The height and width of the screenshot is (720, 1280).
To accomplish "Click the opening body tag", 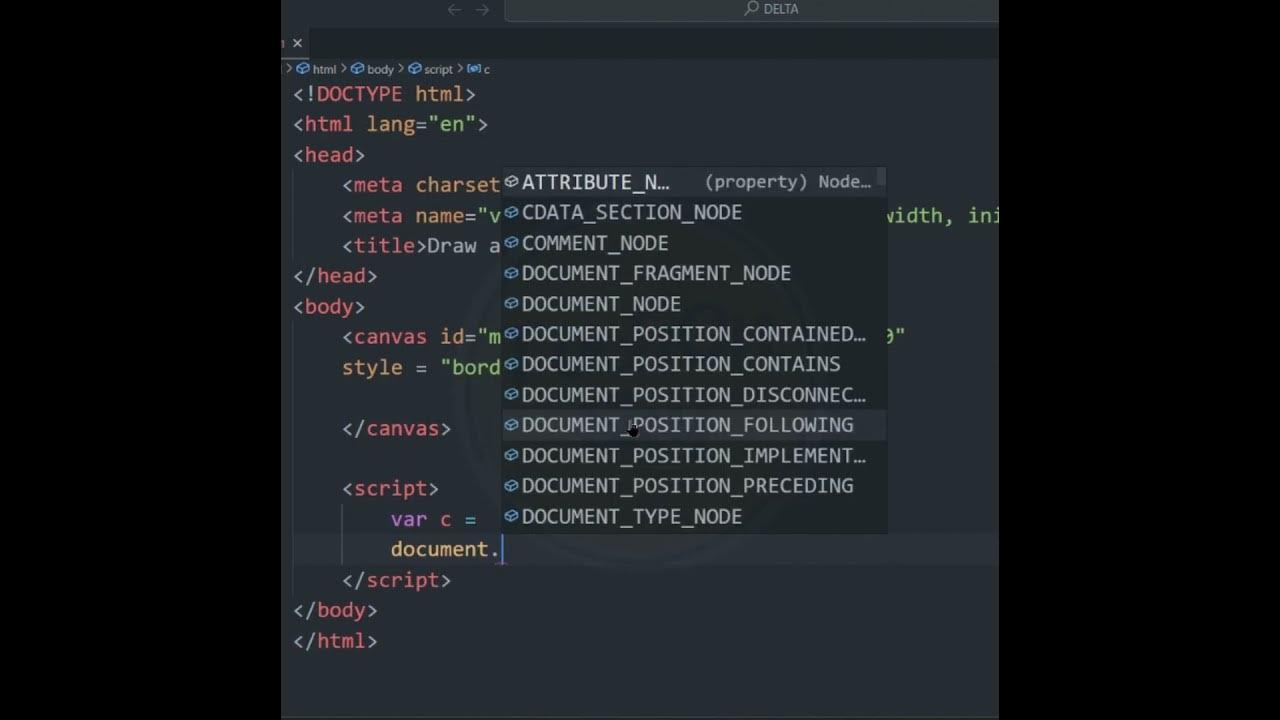I will [329, 307].
